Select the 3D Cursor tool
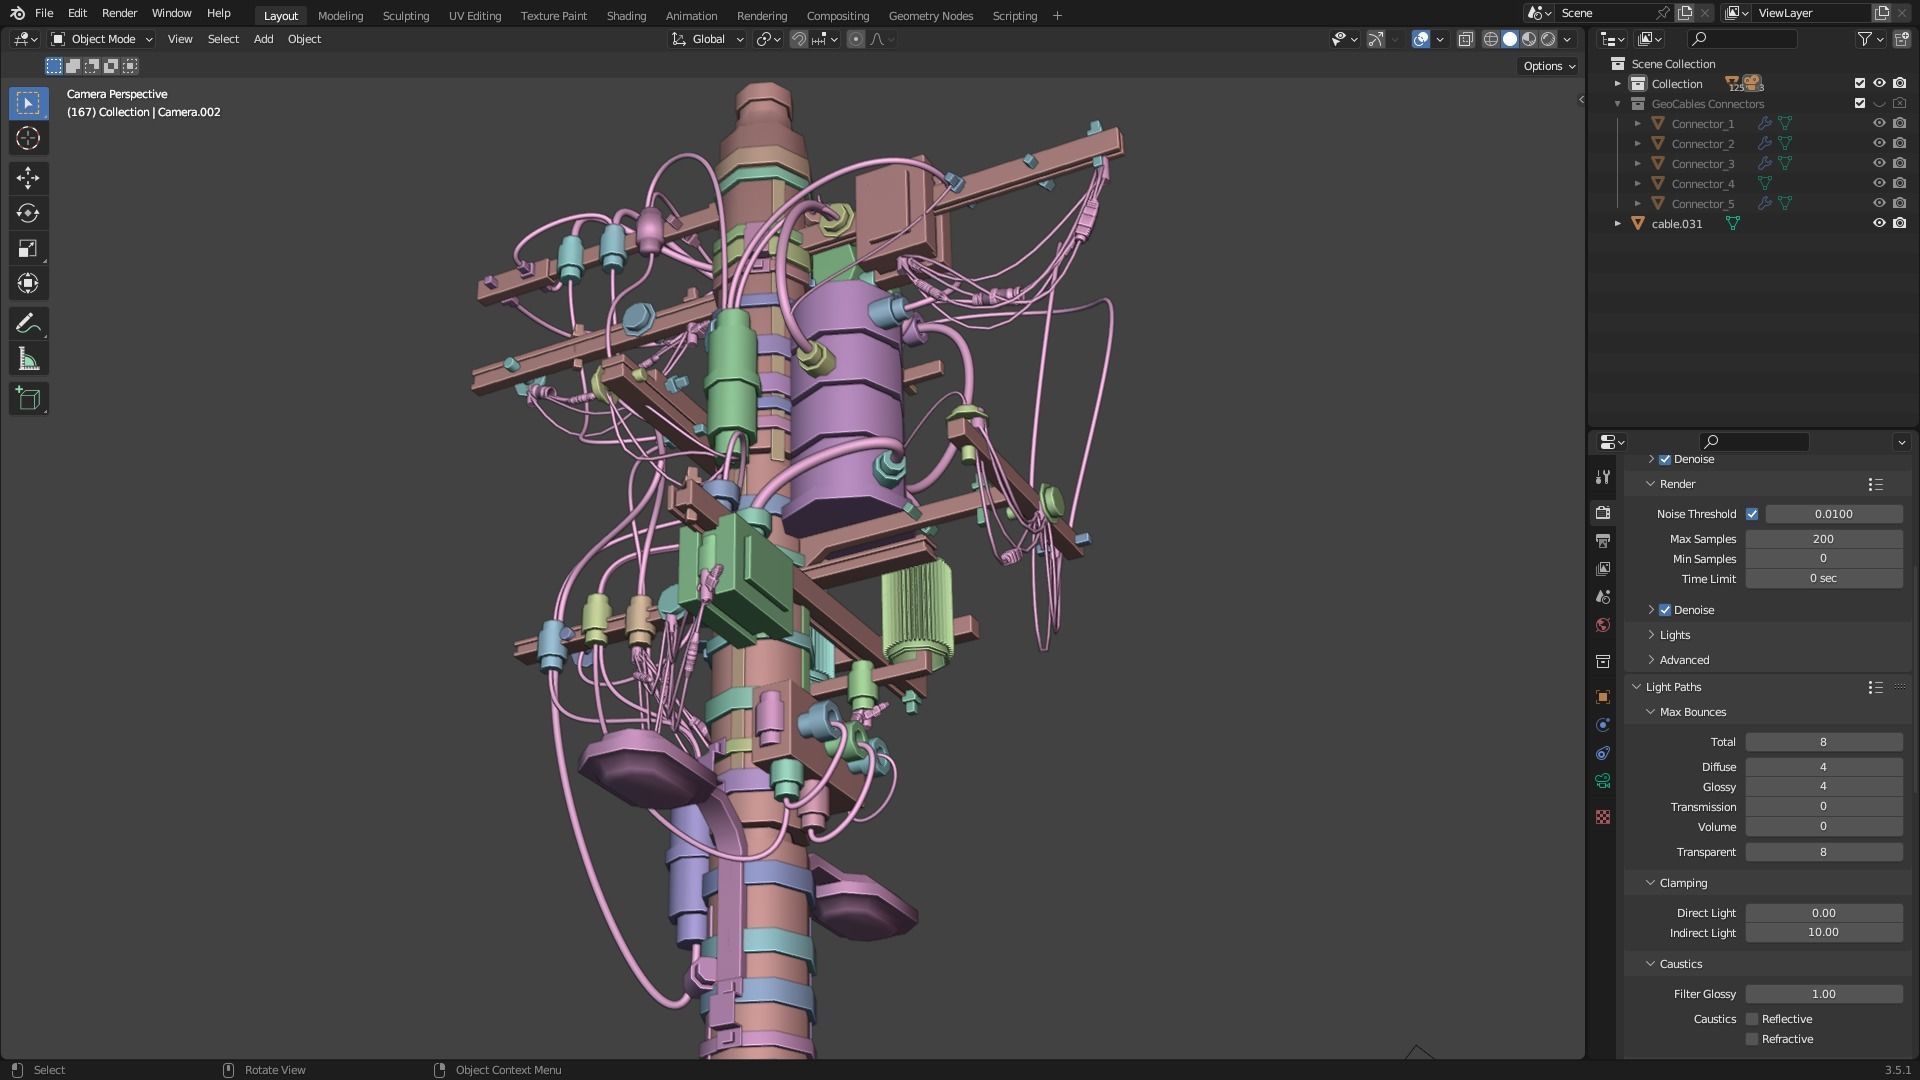The image size is (1920, 1080). (x=28, y=138)
